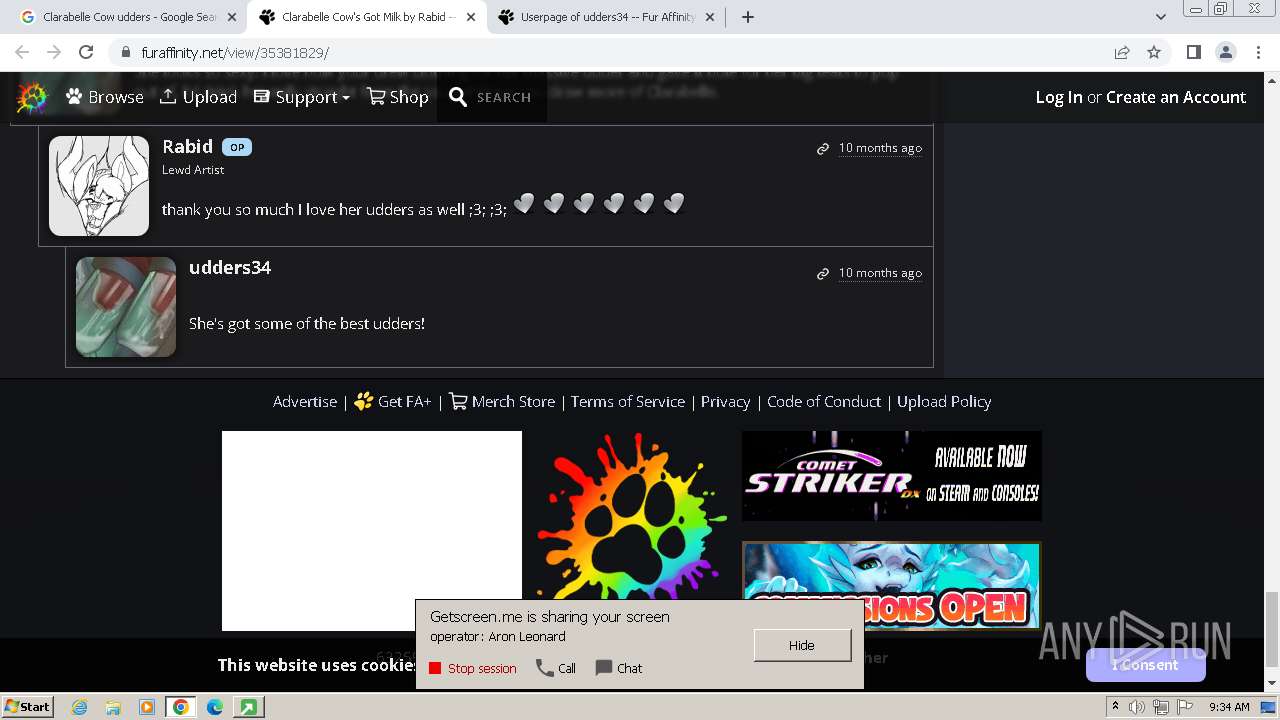This screenshot has height=720, width=1280.
Task: Open the green Getscreen taskbar icon
Action: 248,707
